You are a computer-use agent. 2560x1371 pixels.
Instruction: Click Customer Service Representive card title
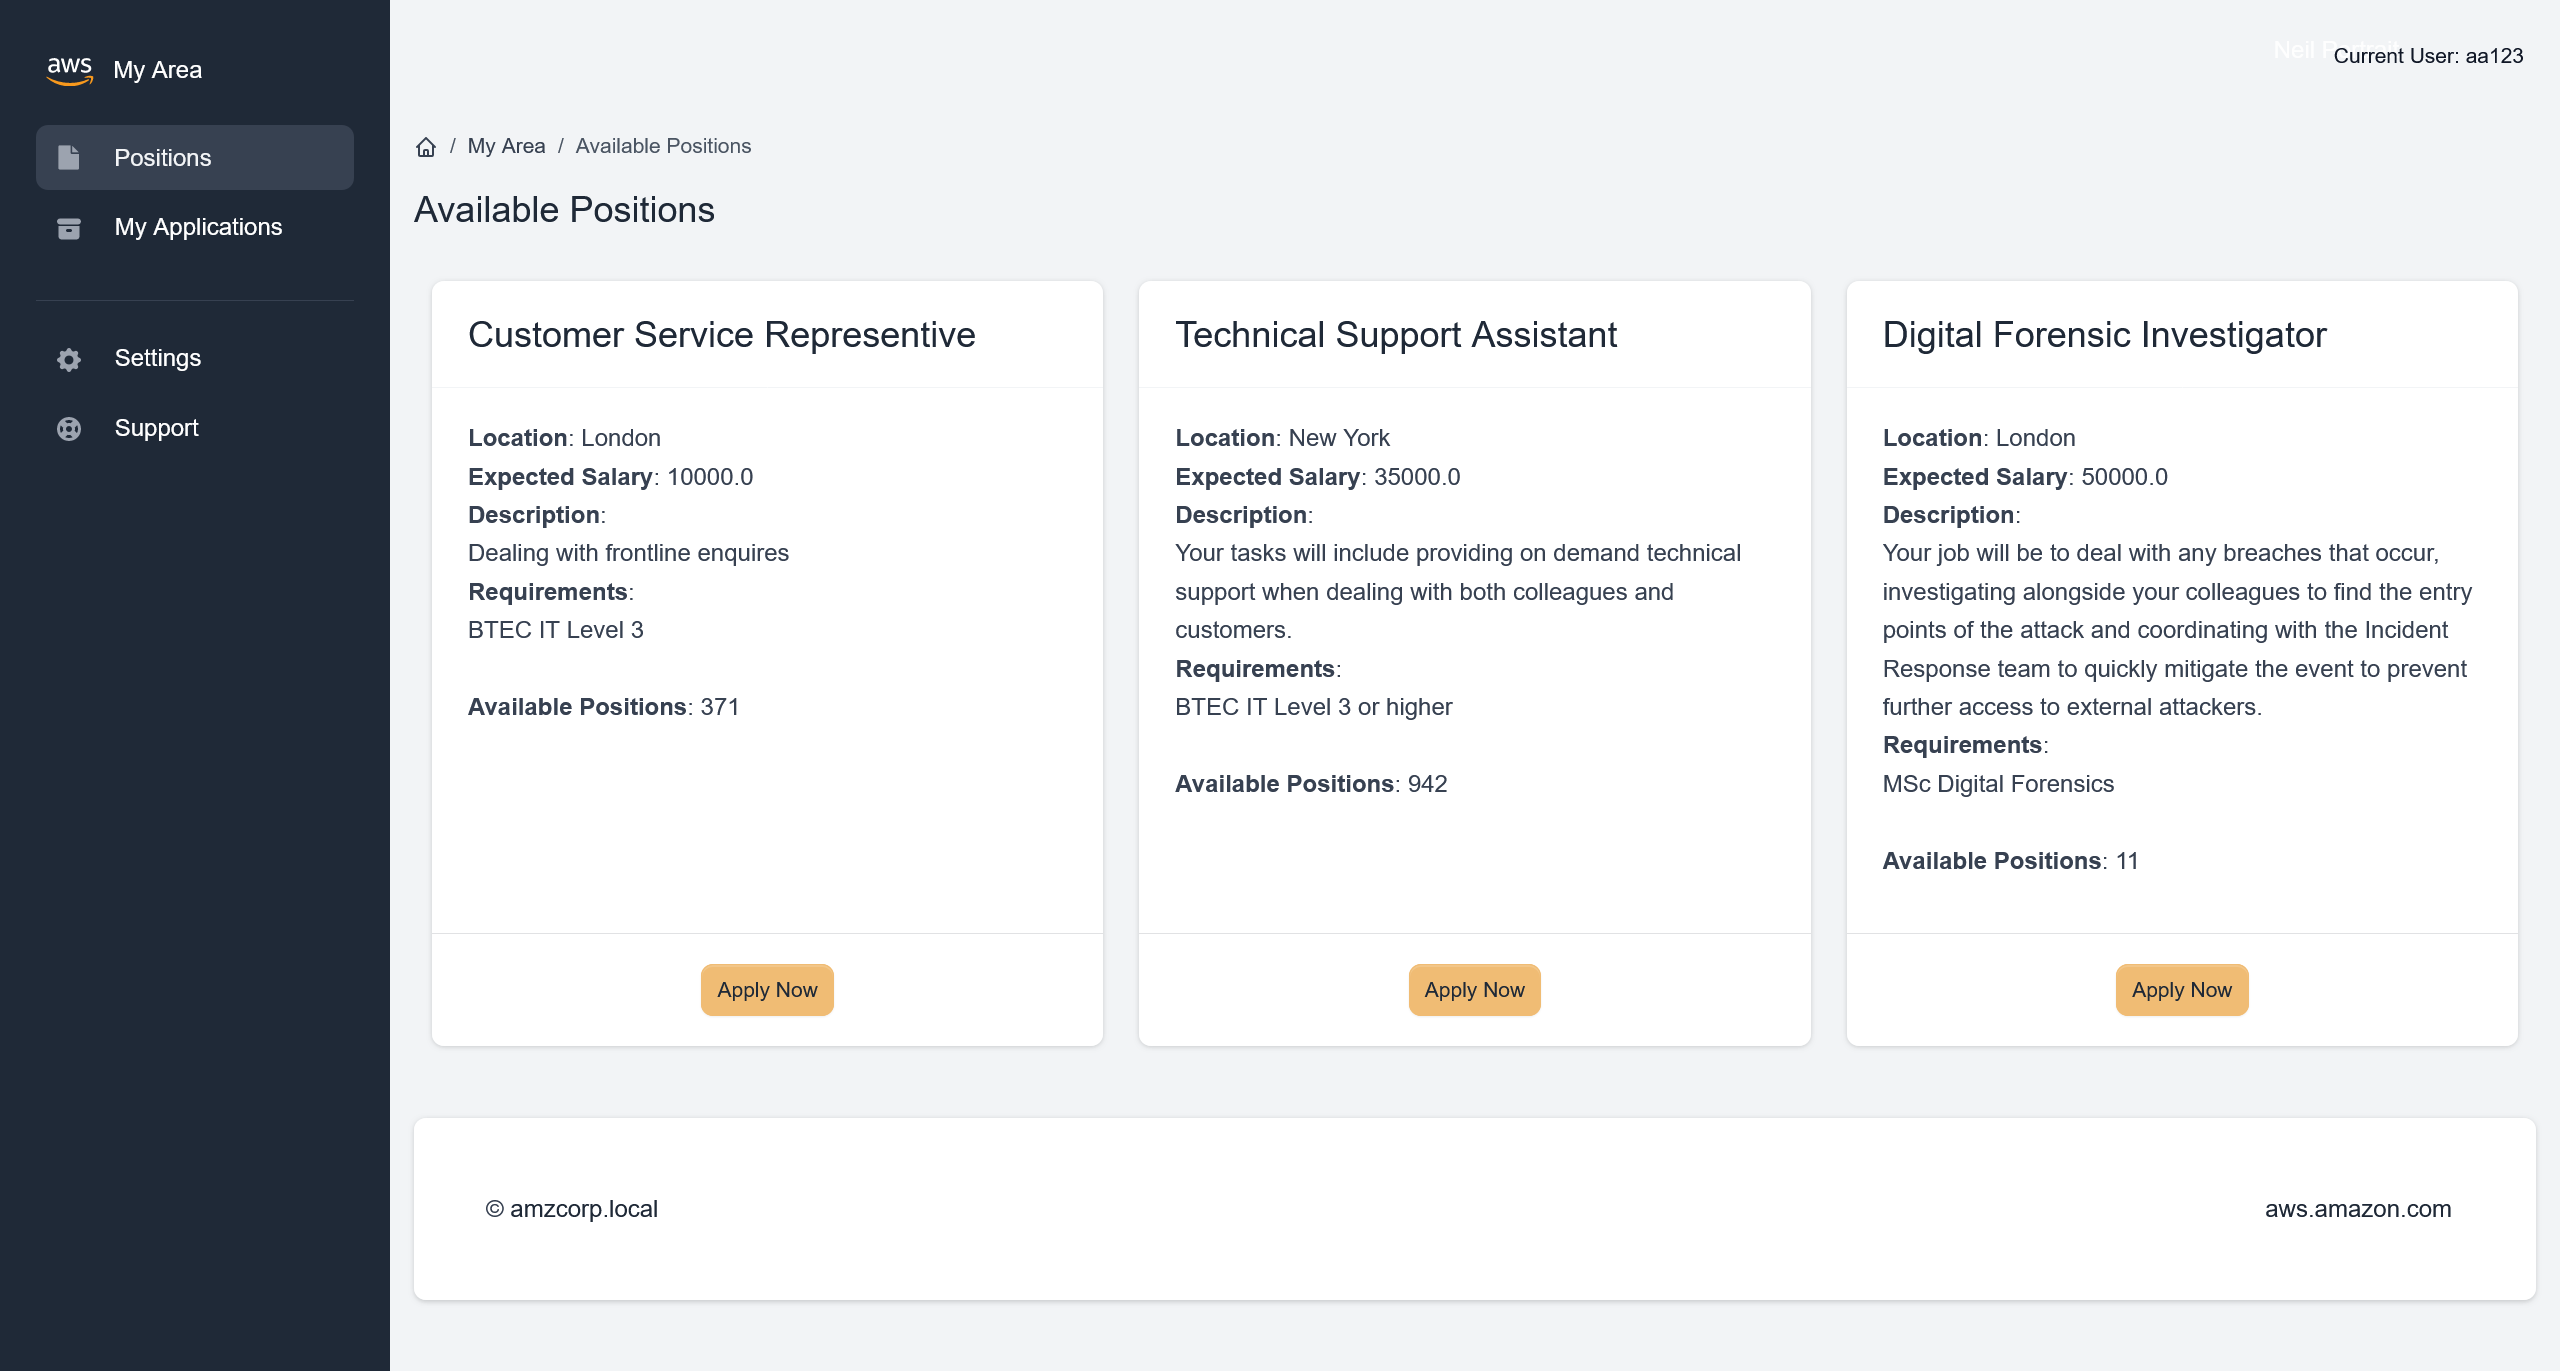coord(721,335)
